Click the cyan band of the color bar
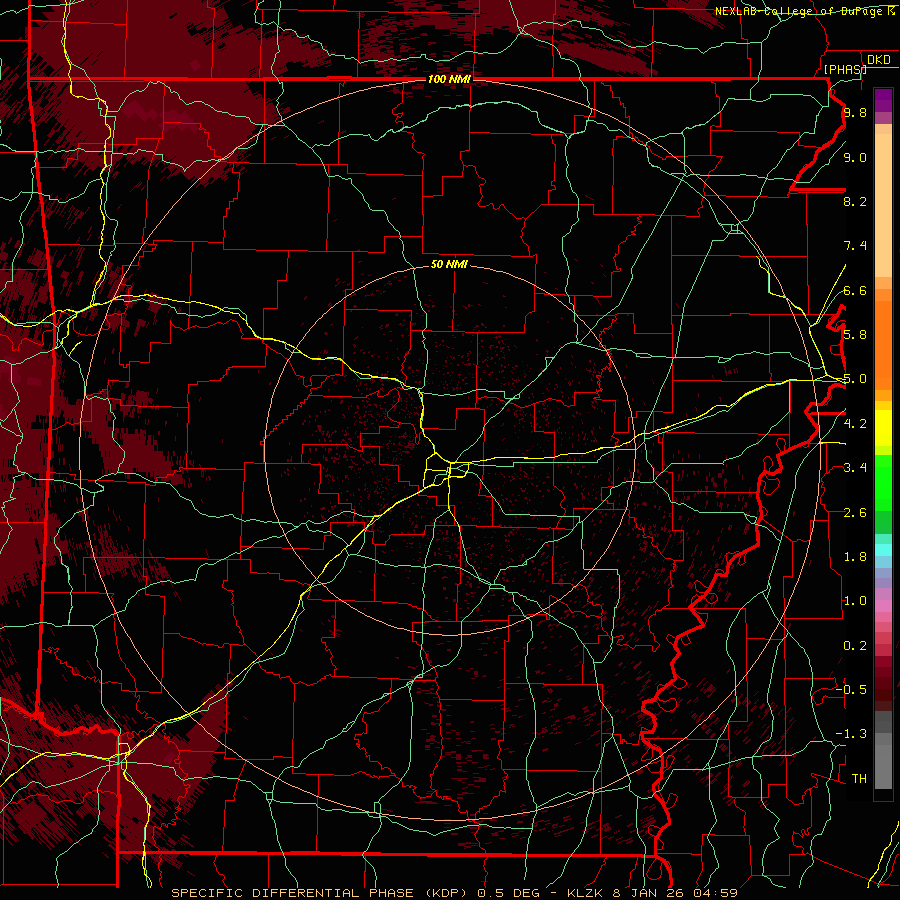Screen dimensions: 900x900 click(883, 549)
